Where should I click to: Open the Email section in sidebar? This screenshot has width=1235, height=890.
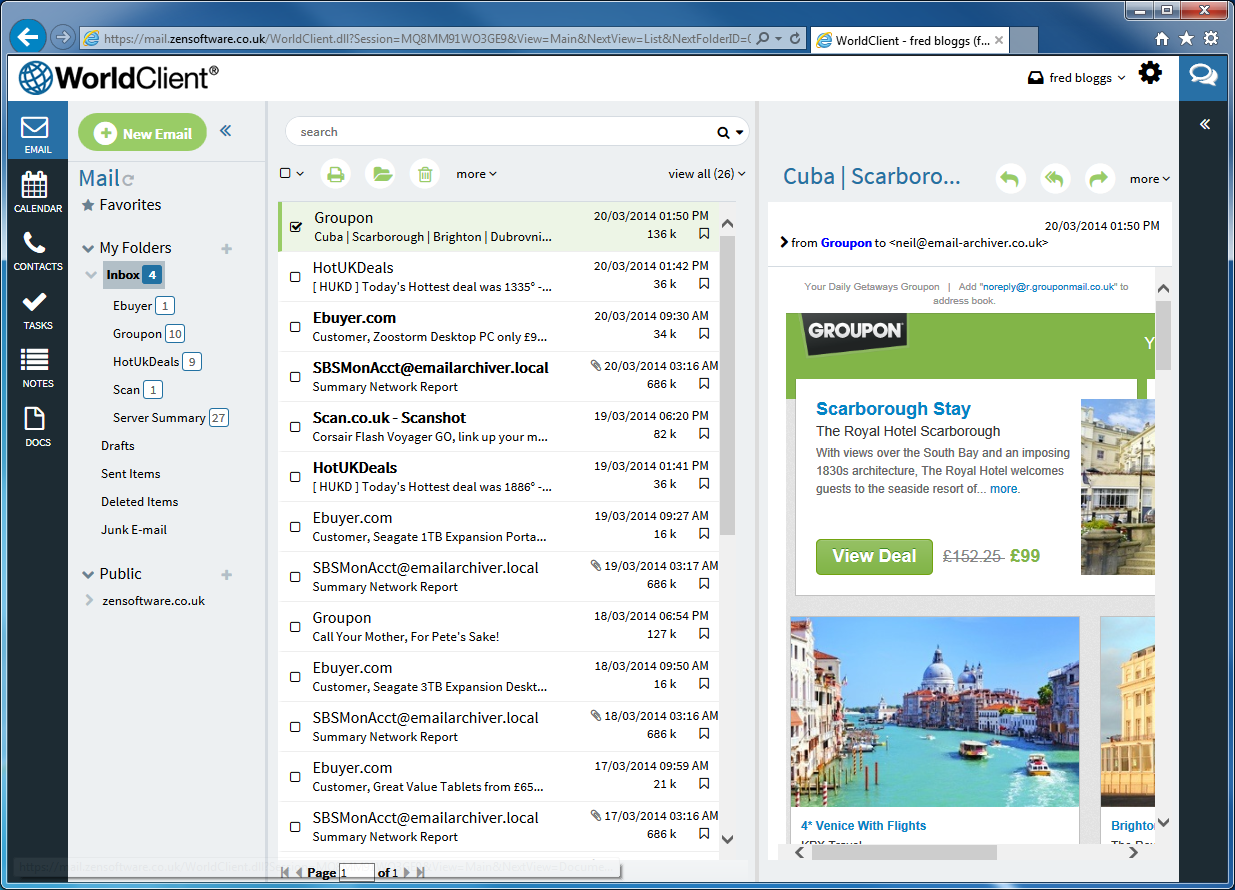37,134
